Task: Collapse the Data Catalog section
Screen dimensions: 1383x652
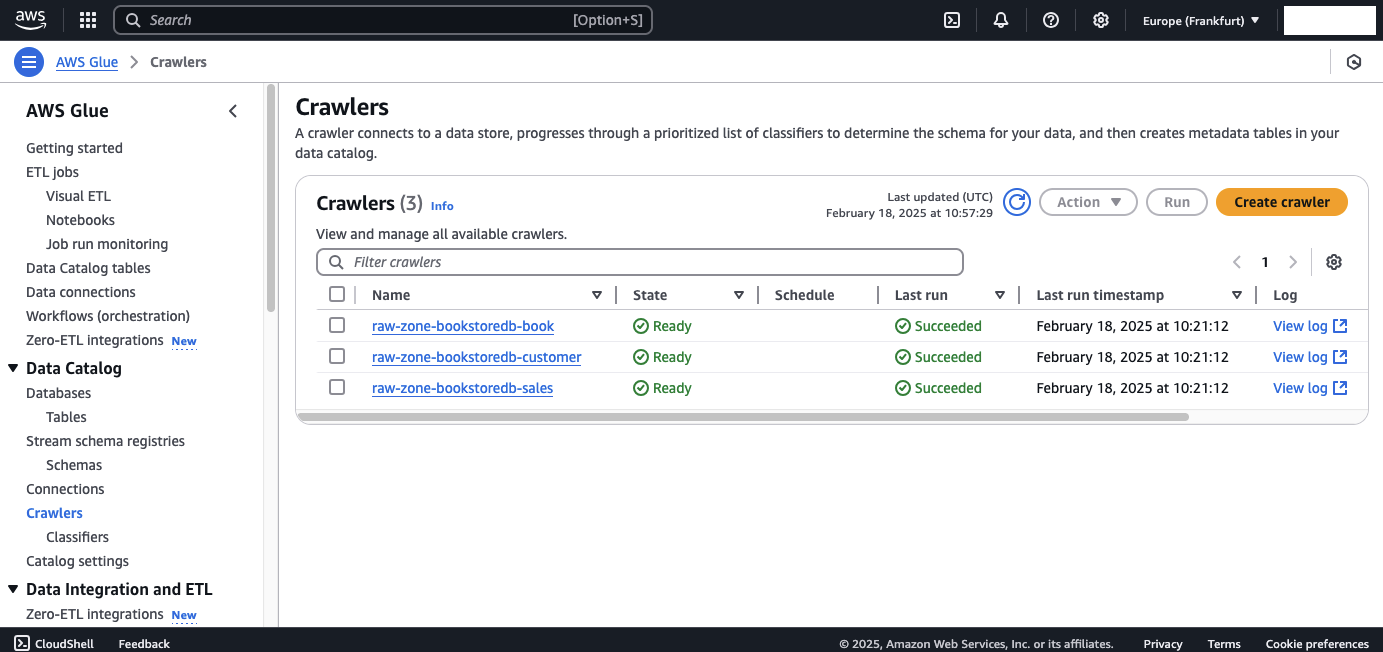Action: [11, 368]
